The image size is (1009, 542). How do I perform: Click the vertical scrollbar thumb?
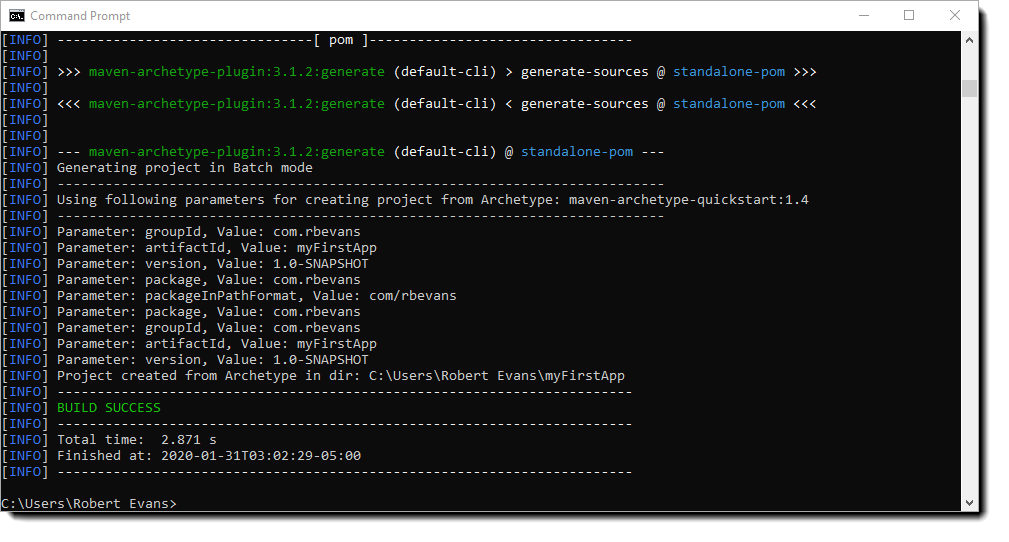[x=969, y=88]
